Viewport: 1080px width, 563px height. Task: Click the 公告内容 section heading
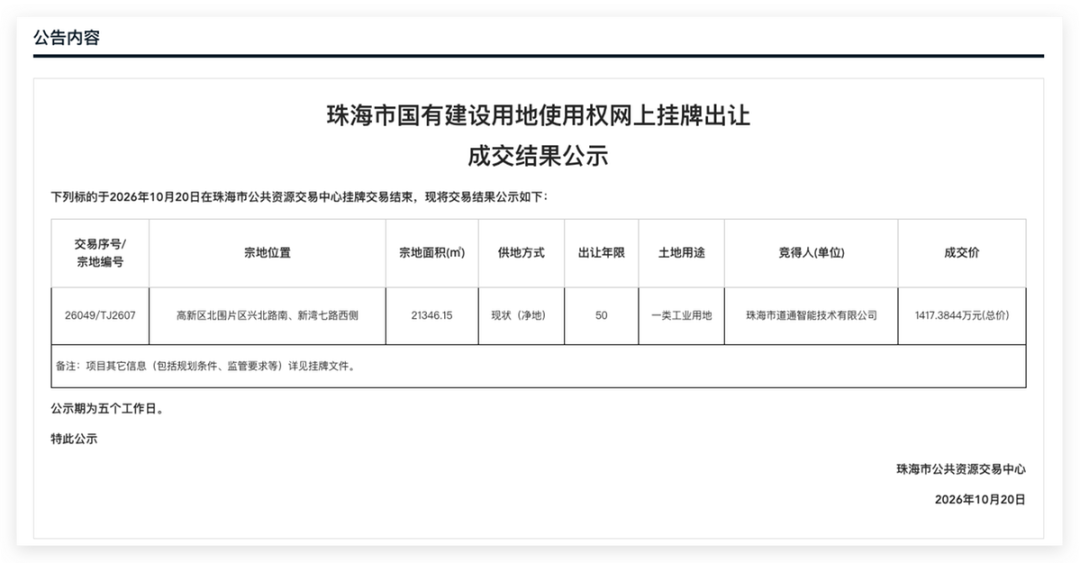pos(67,37)
